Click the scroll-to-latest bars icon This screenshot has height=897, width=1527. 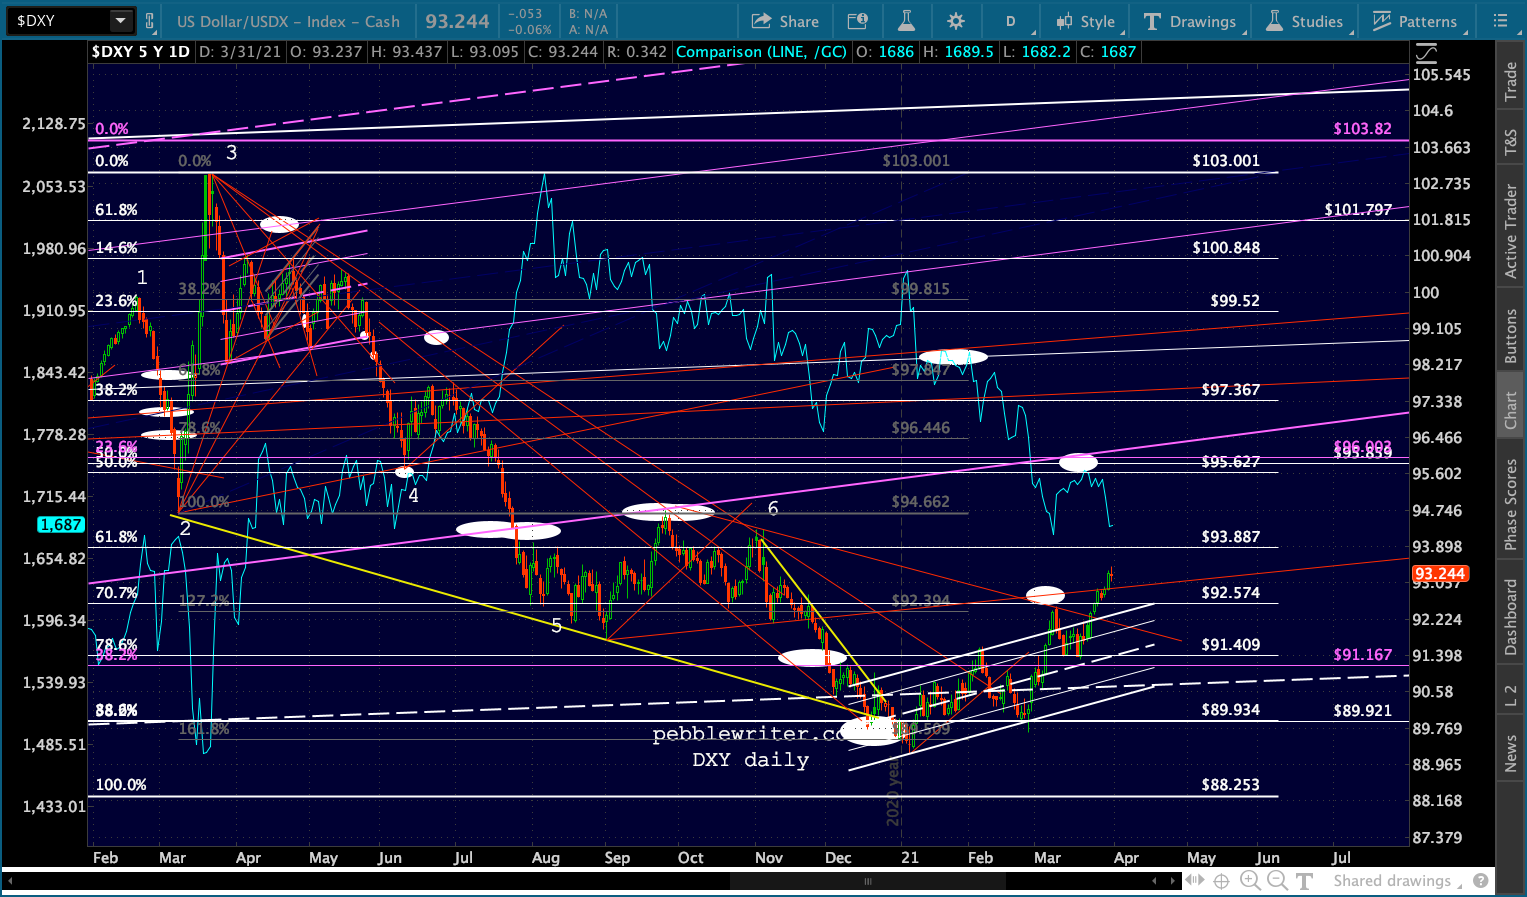(1193, 881)
